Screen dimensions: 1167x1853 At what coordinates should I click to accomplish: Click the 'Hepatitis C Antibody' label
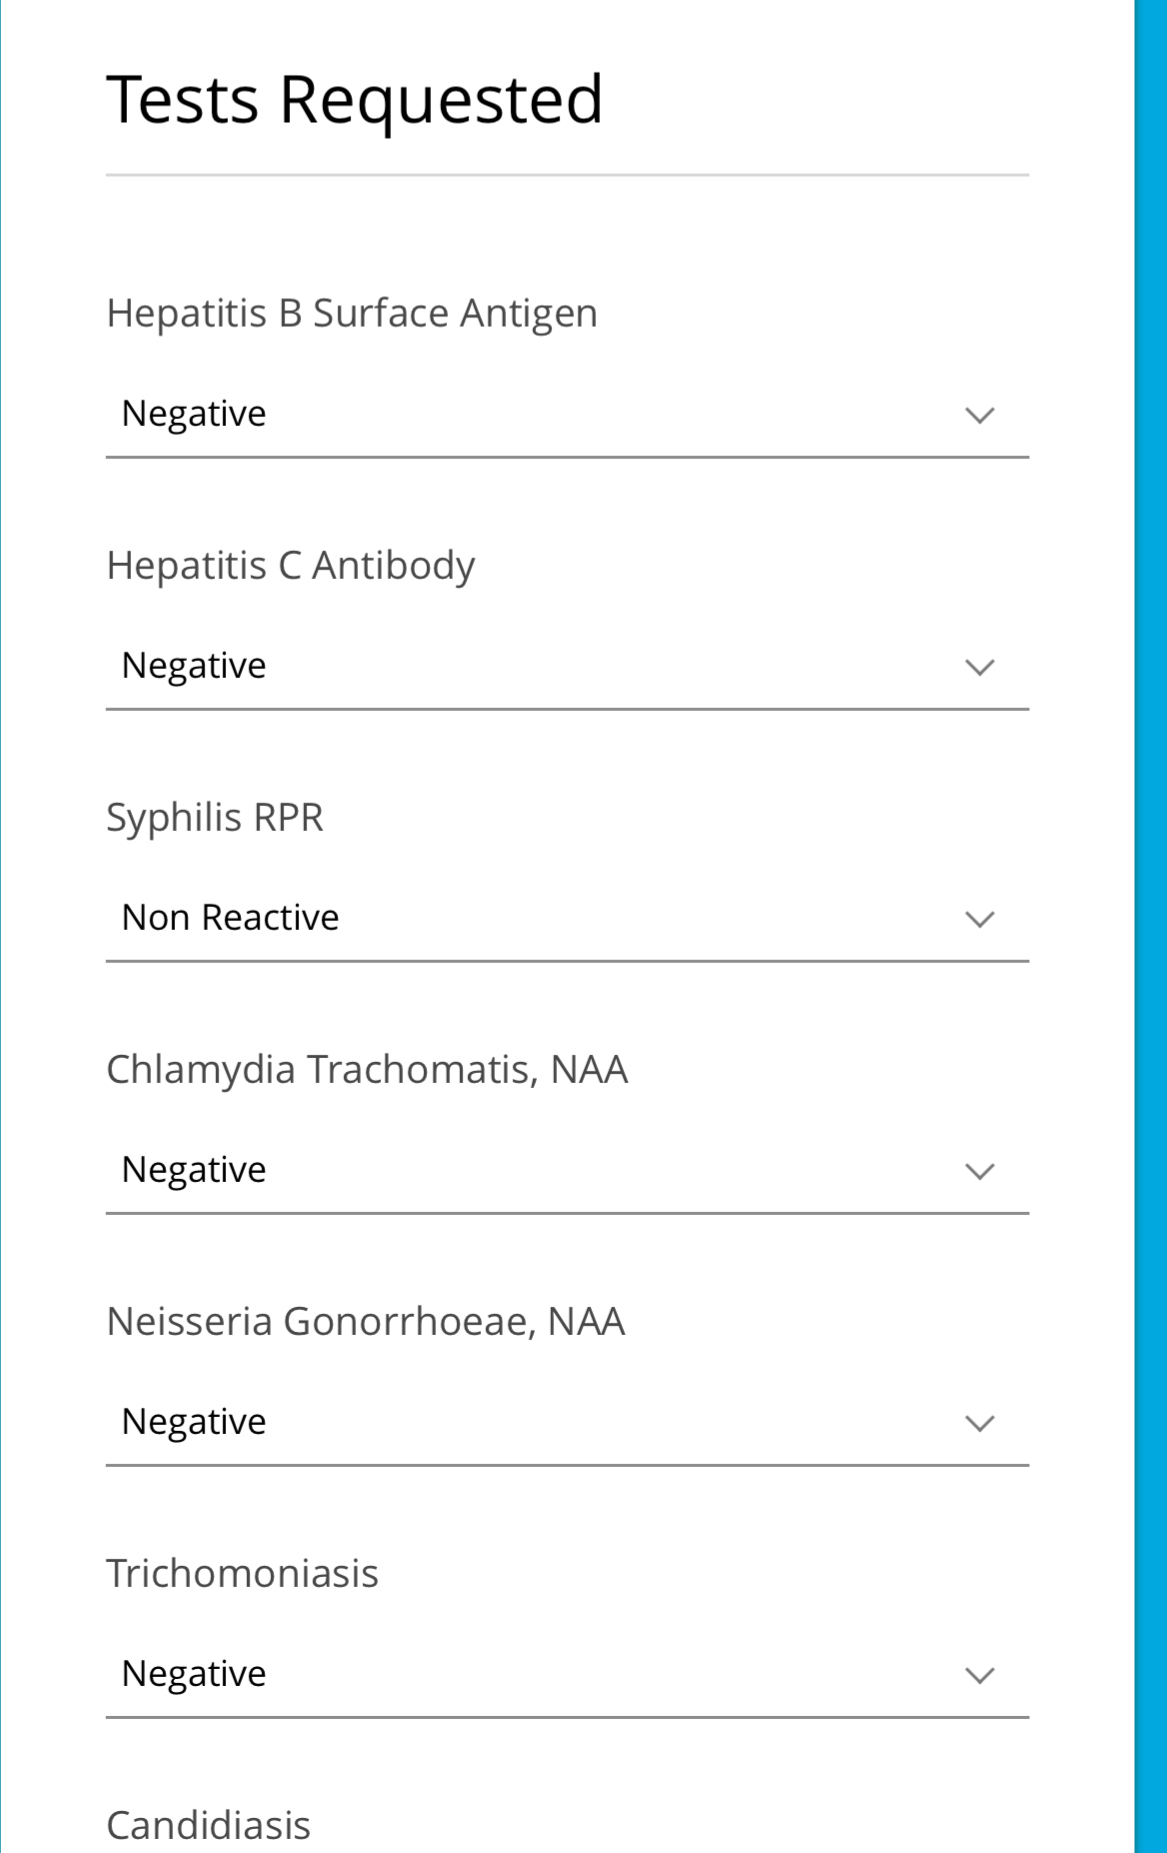(290, 566)
